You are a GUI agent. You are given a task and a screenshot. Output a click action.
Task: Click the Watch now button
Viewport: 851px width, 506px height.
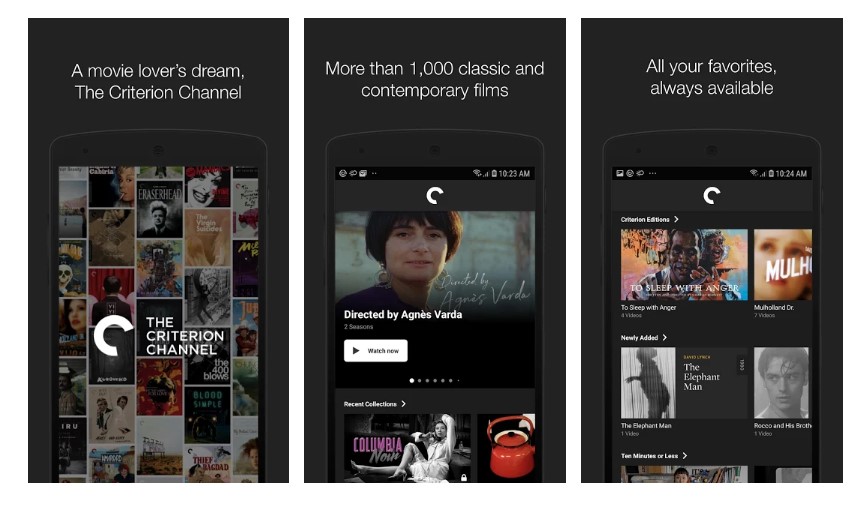click(376, 351)
